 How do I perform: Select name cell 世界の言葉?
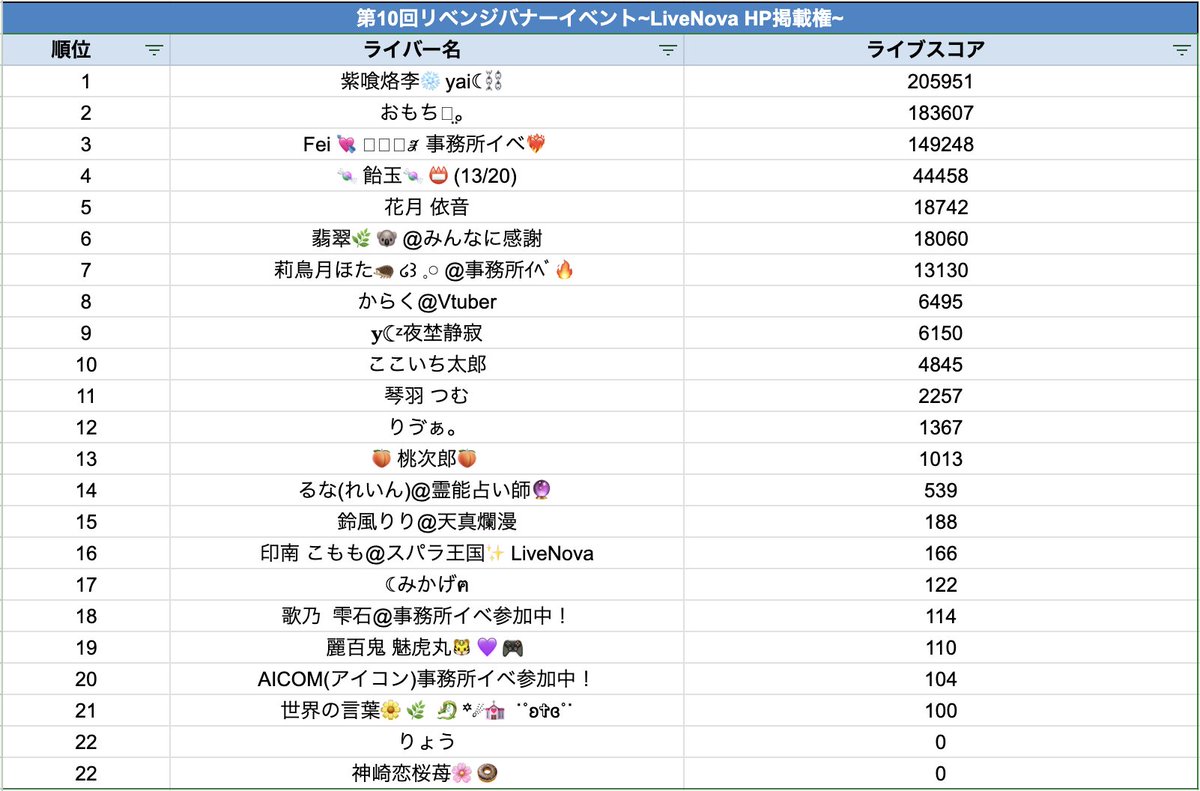(x=427, y=712)
